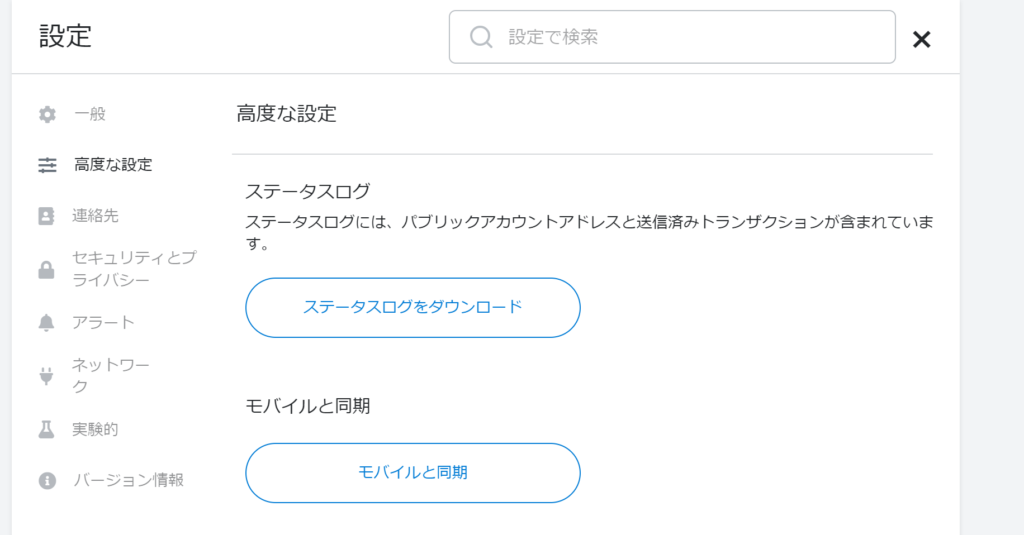
Task: Open the 一般 settings tab
Action: click(90, 114)
